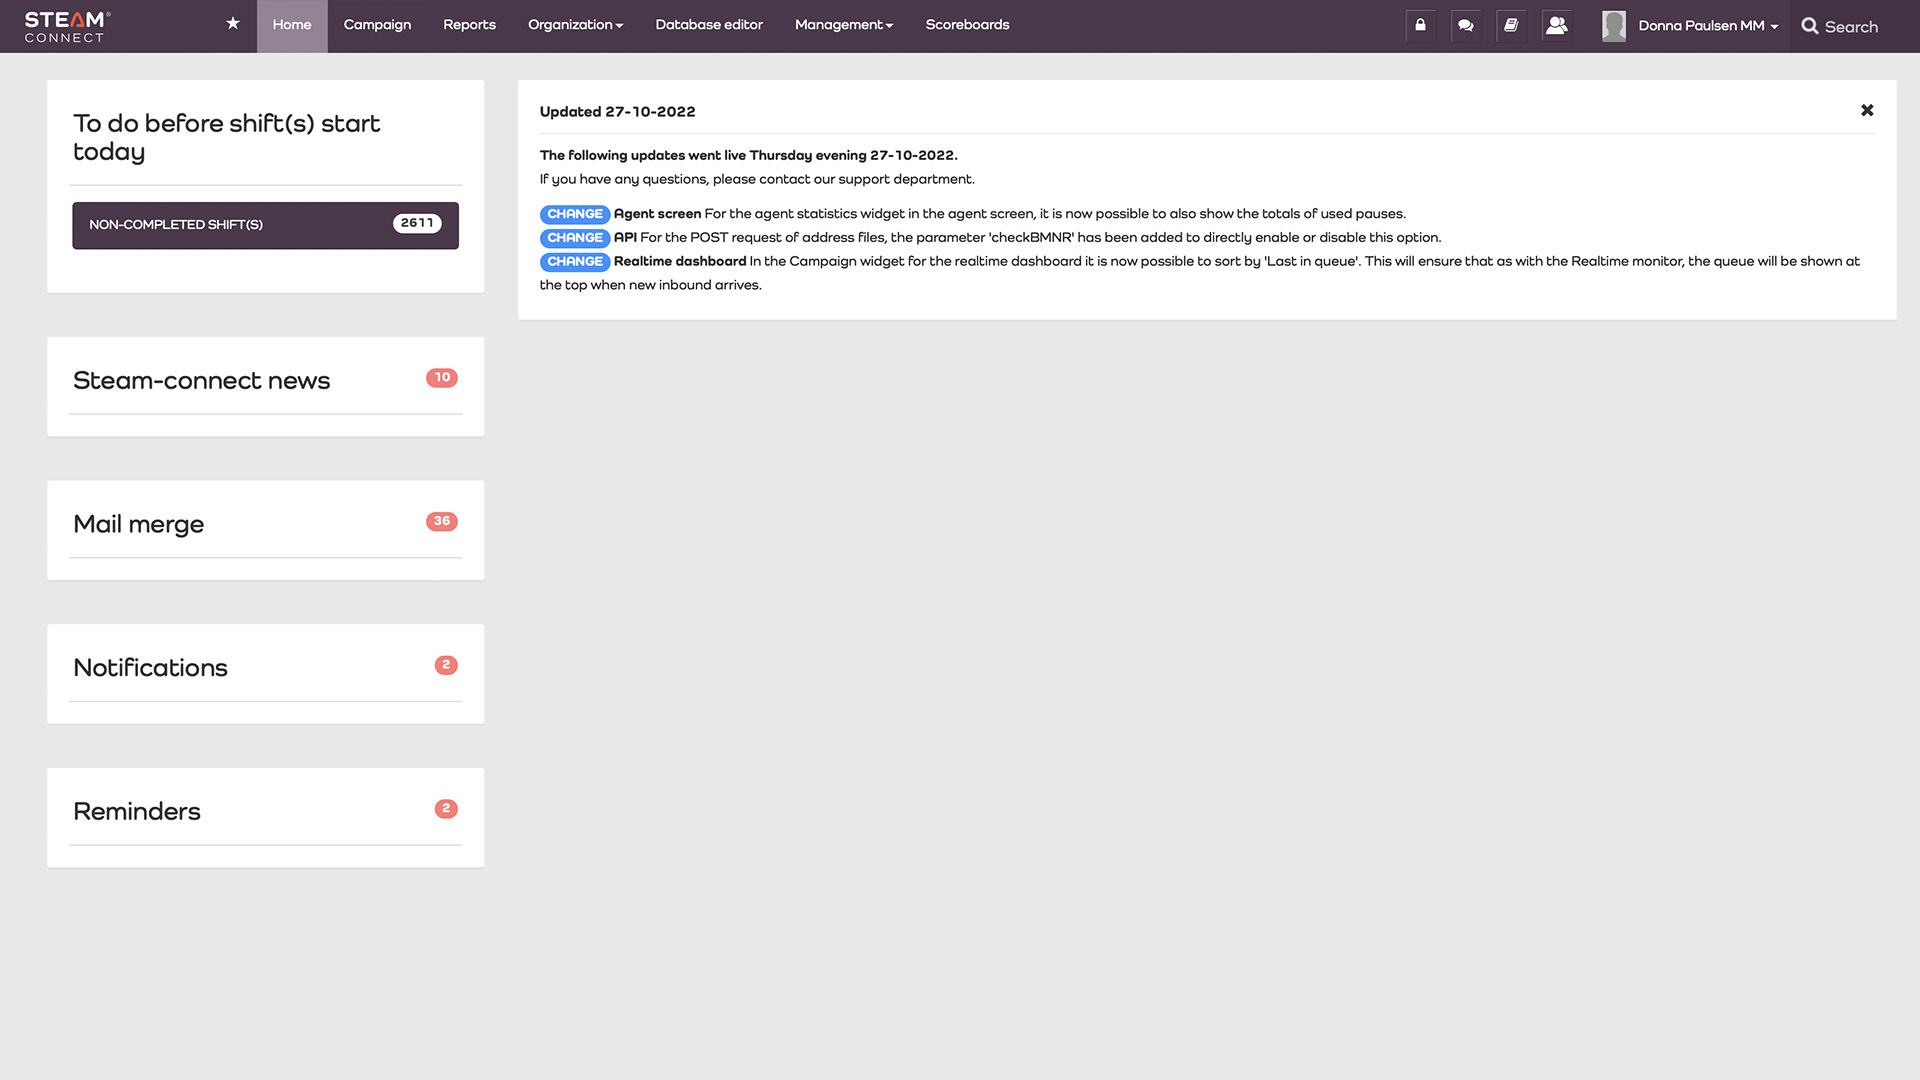Go to the Campaign tab
Viewport: 1920px width, 1080px height.
pyautogui.click(x=377, y=25)
